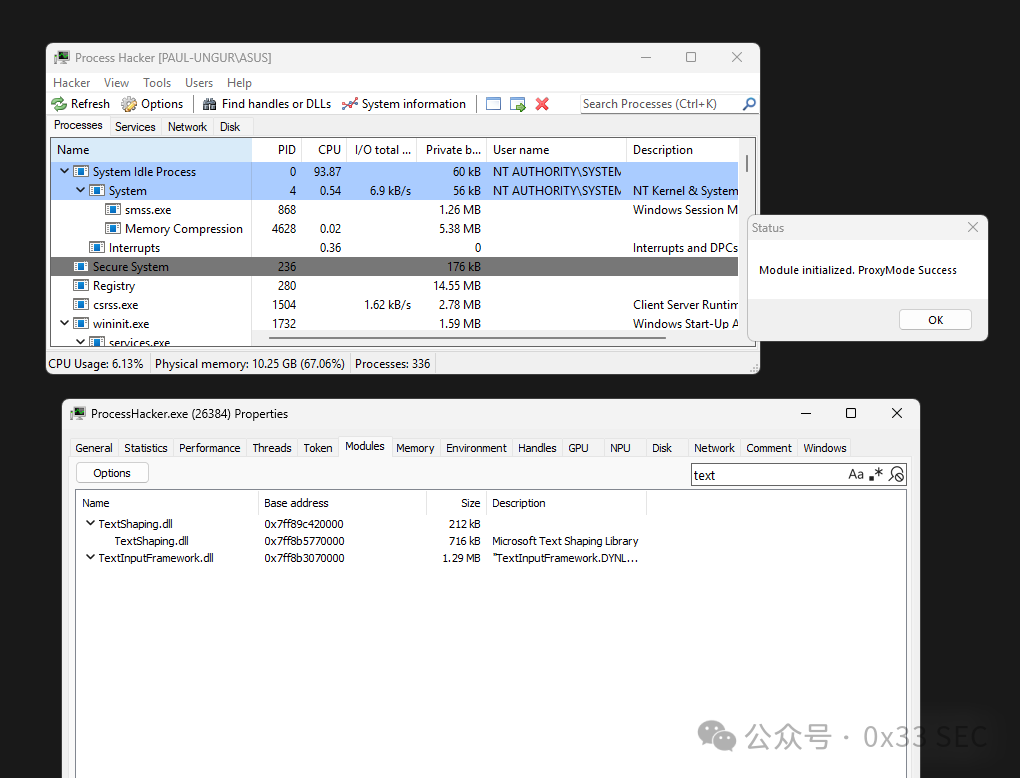
Task: Open the Help menu
Action: pos(239,83)
